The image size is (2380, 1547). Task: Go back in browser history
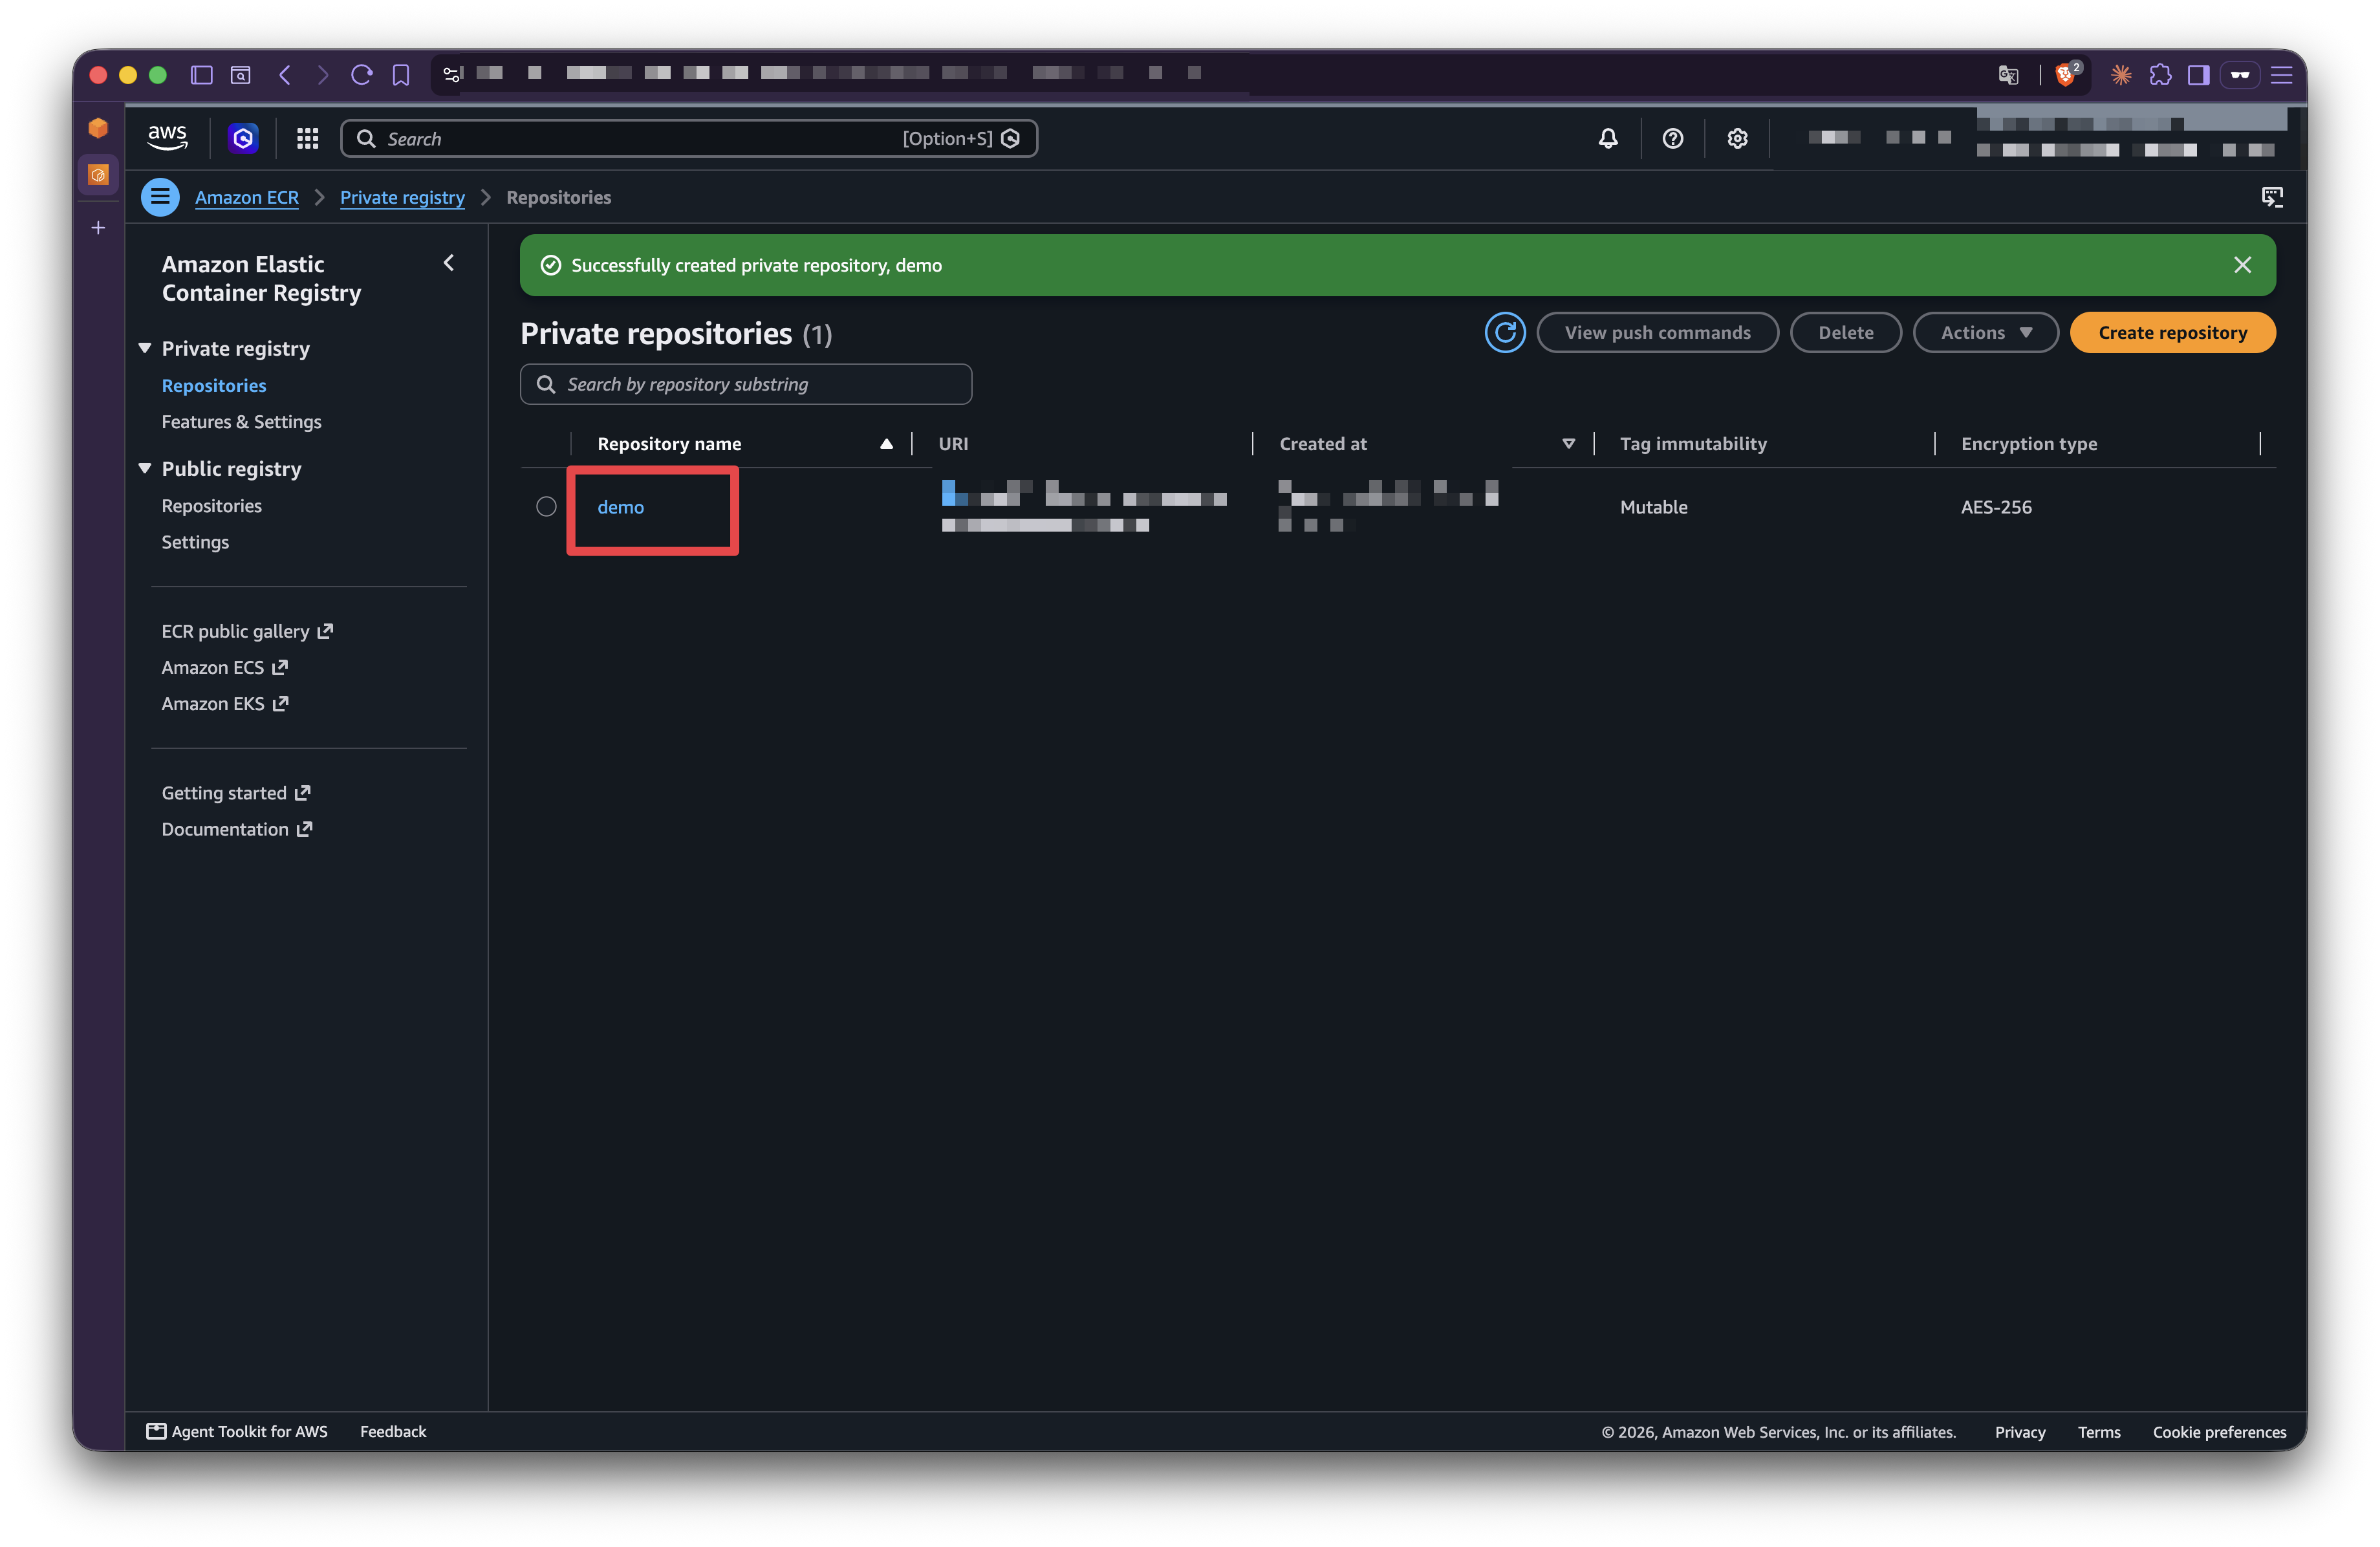pos(285,75)
